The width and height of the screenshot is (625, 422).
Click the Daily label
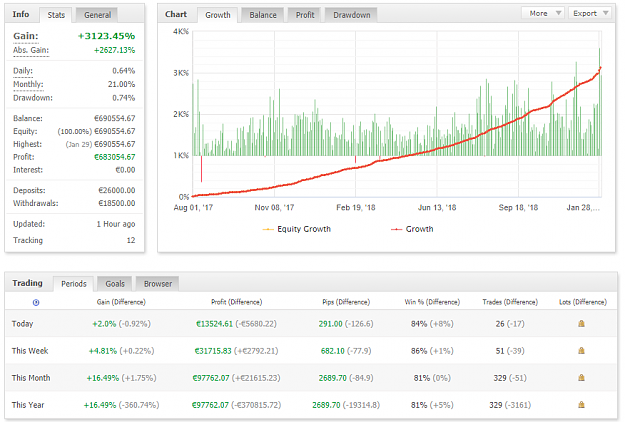[x=23, y=71]
